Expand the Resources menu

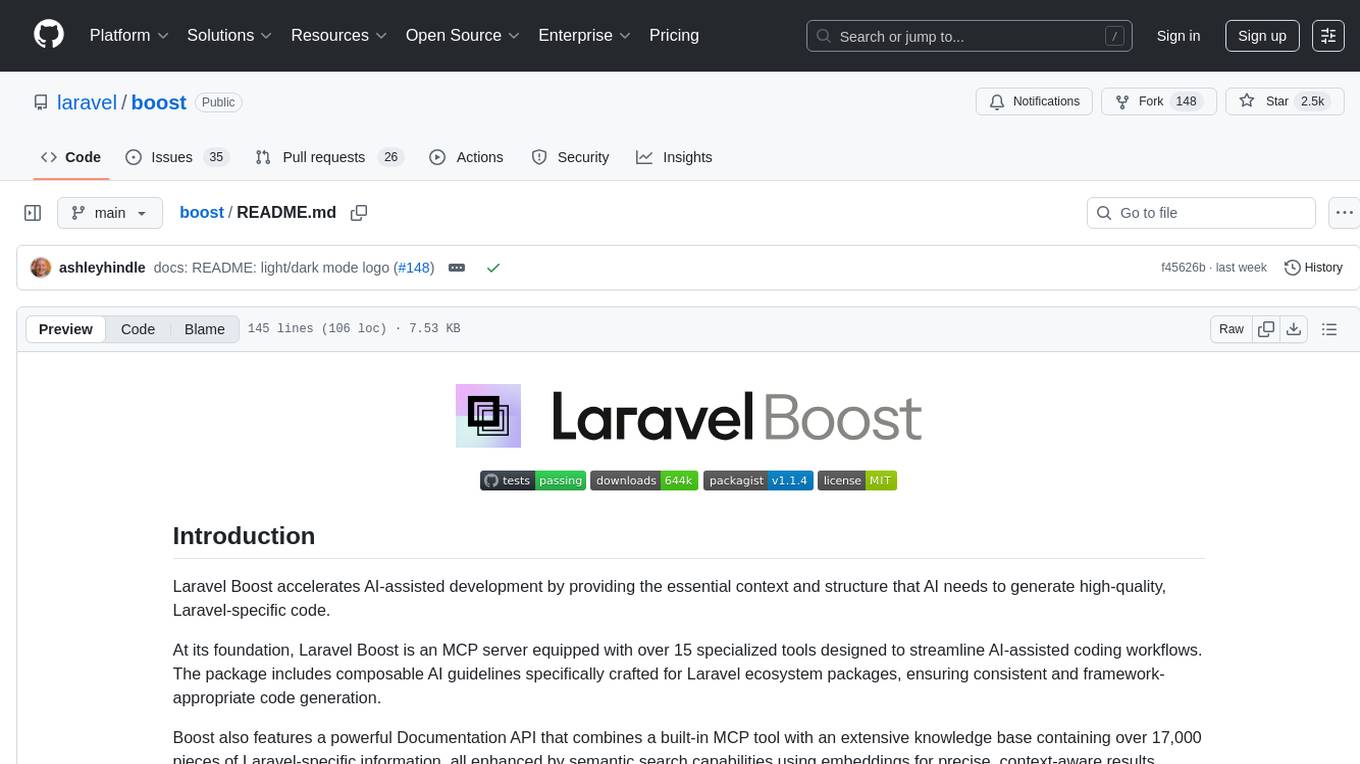(339, 35)
